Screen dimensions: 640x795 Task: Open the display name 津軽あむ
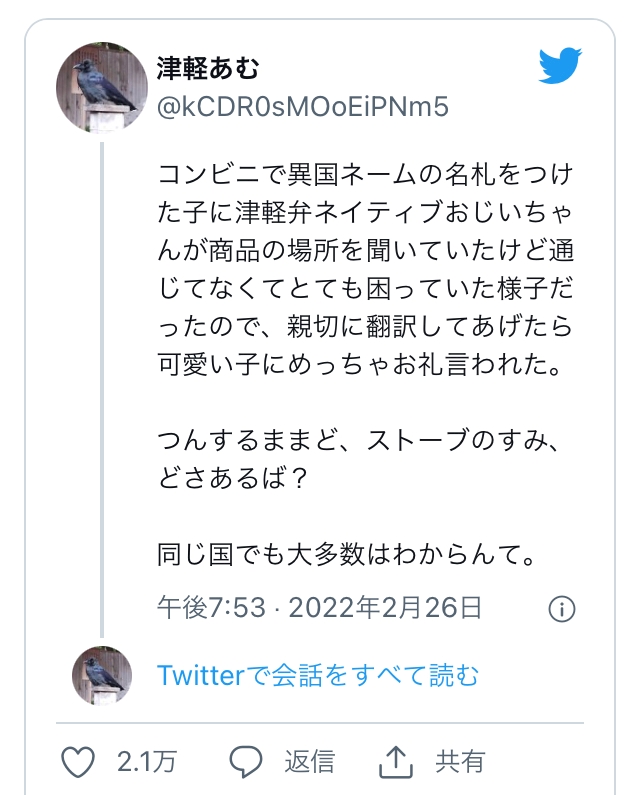(208, 68)
